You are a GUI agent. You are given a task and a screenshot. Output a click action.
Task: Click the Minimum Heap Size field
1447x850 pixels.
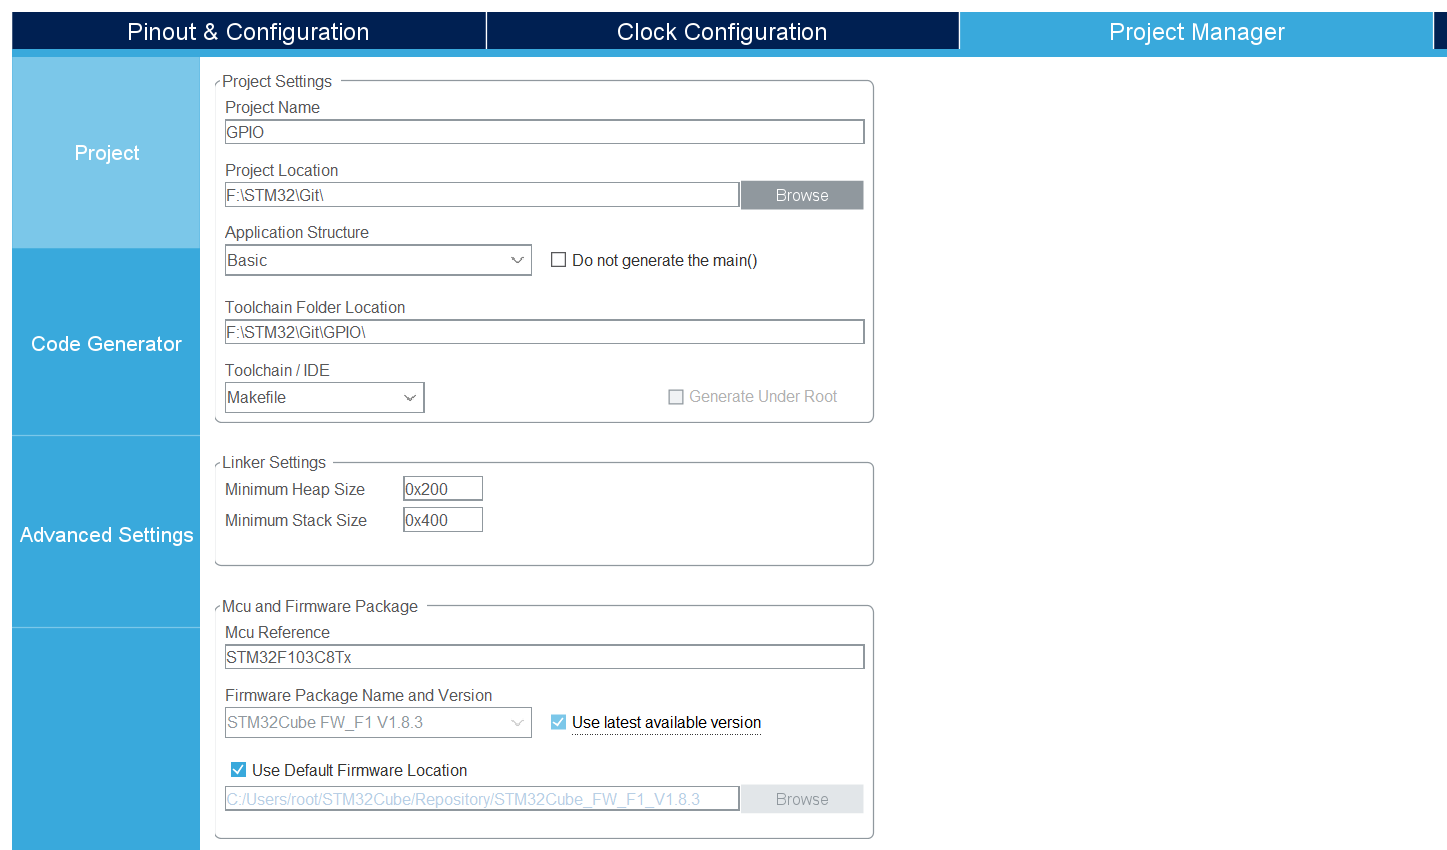click(442, 489)
